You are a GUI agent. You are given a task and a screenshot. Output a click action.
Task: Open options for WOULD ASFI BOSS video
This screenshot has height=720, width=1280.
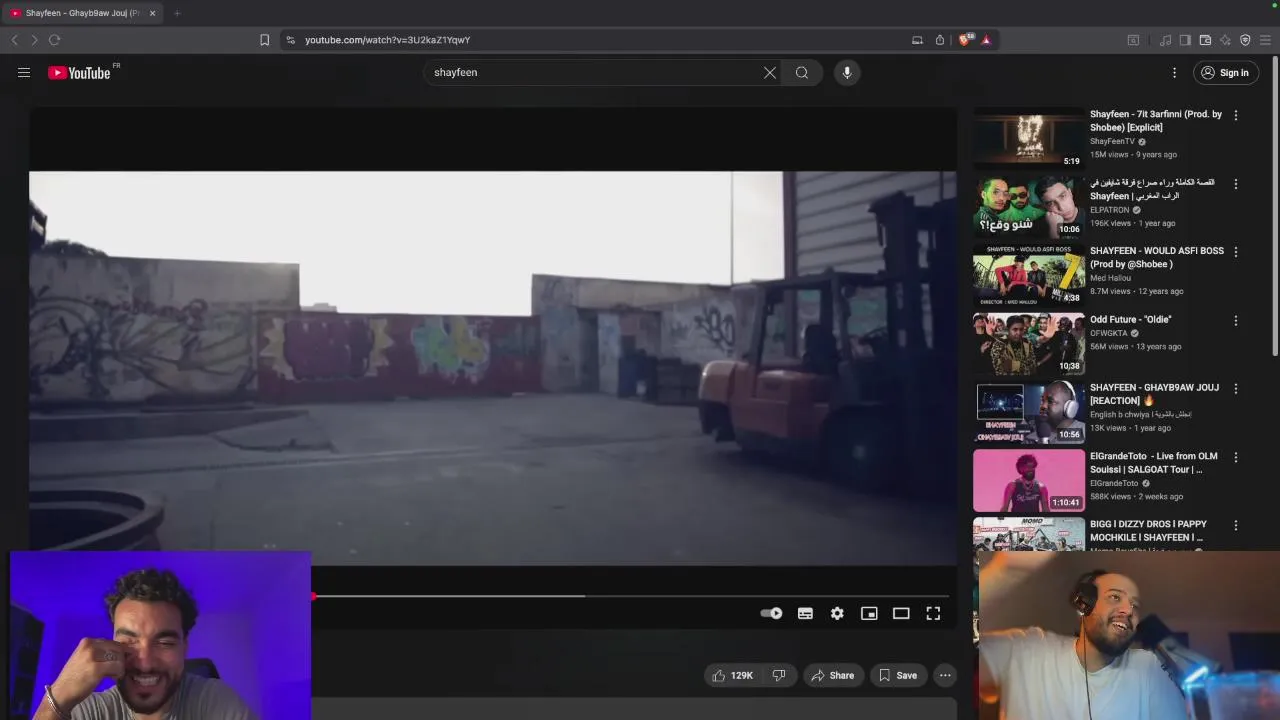1236,252
